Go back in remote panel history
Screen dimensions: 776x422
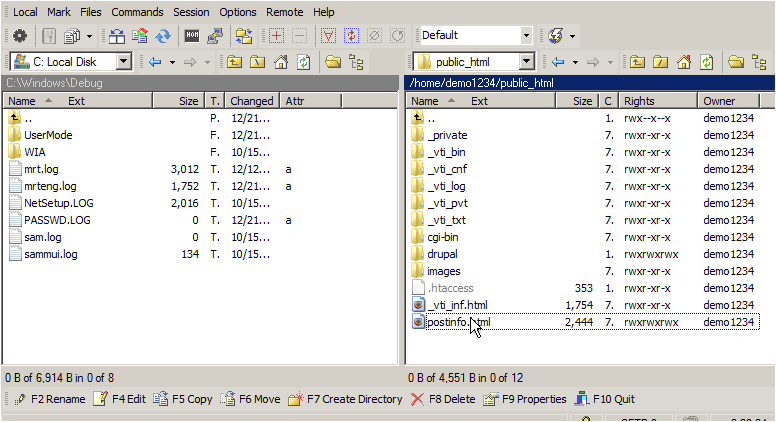pos(558,62)
